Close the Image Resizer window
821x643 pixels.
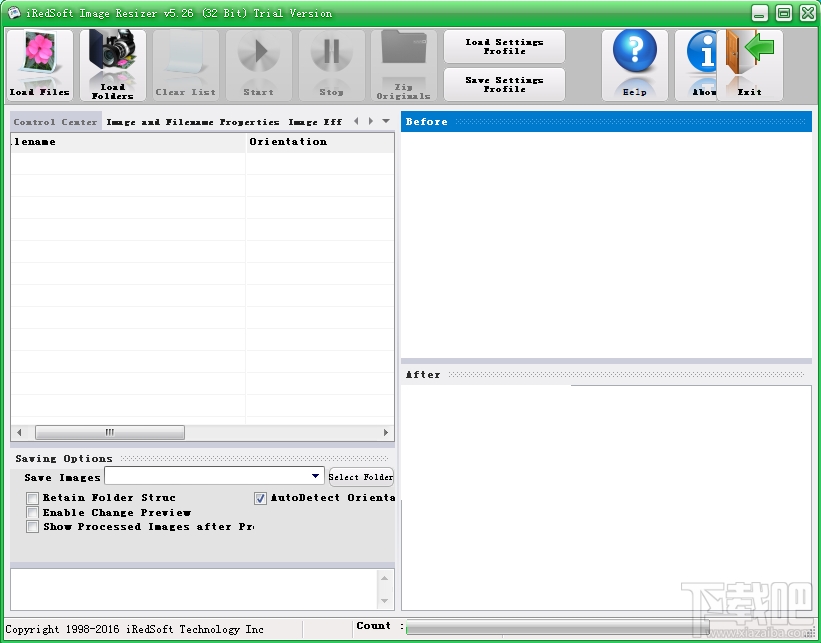(808, 13)
